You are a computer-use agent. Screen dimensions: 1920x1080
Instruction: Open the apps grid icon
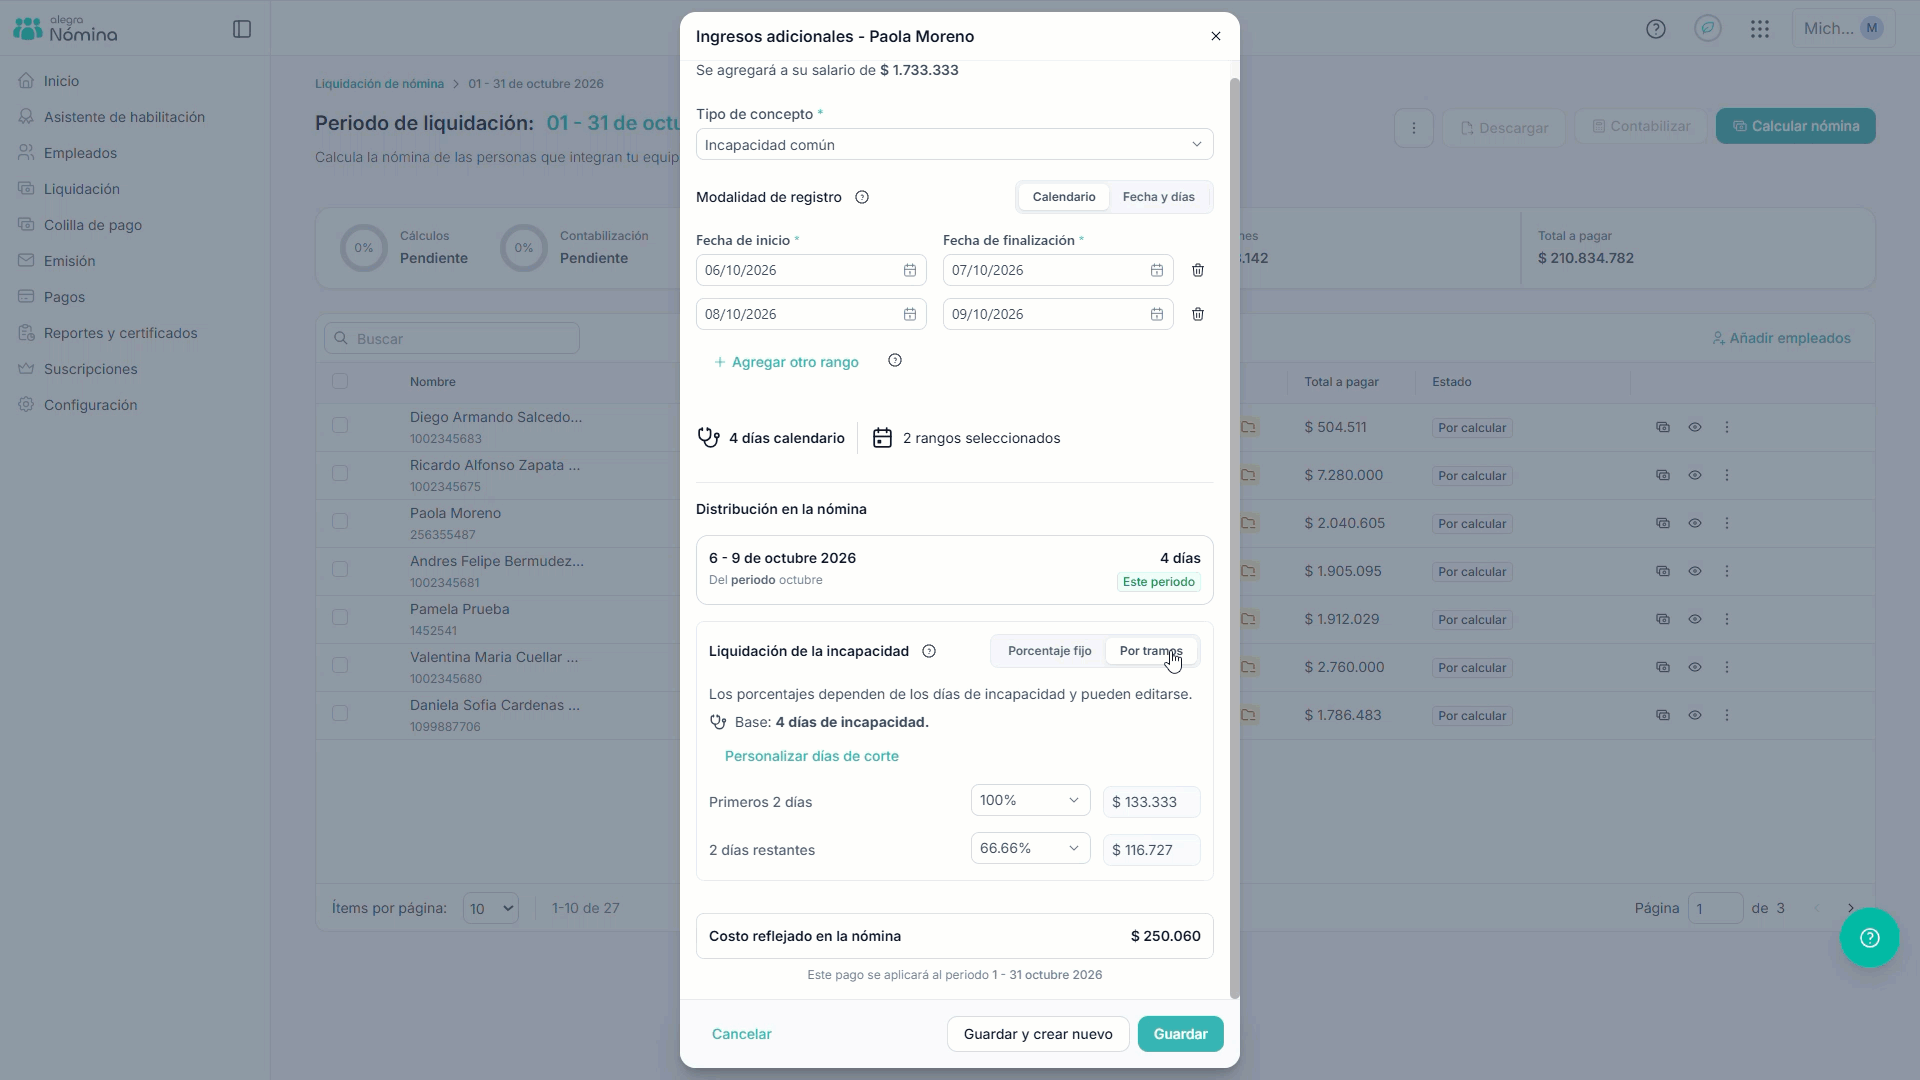[1760, 29]
